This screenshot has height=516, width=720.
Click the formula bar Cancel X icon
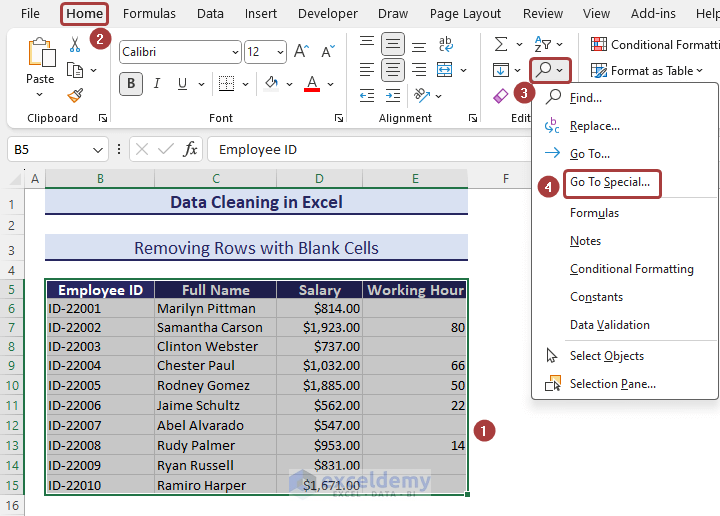coord(142,149)
